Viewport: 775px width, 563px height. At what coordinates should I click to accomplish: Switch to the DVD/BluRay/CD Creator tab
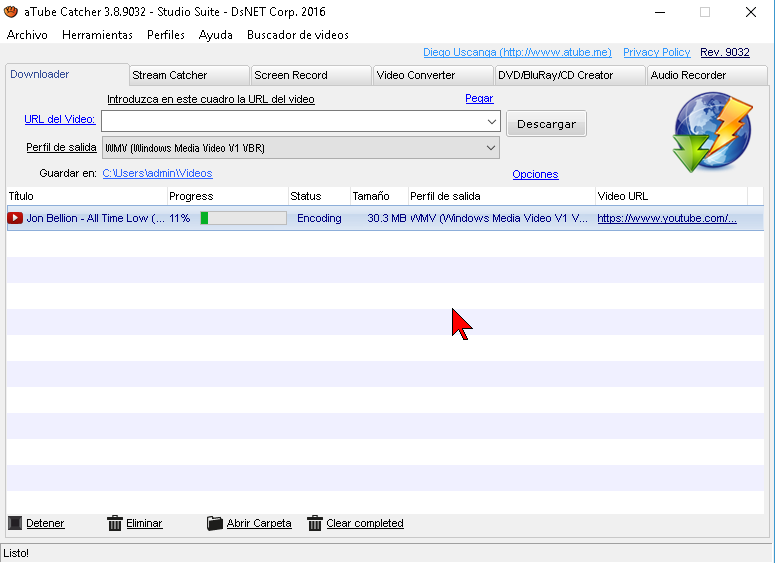pyautogui.click(x=570, y=75)
